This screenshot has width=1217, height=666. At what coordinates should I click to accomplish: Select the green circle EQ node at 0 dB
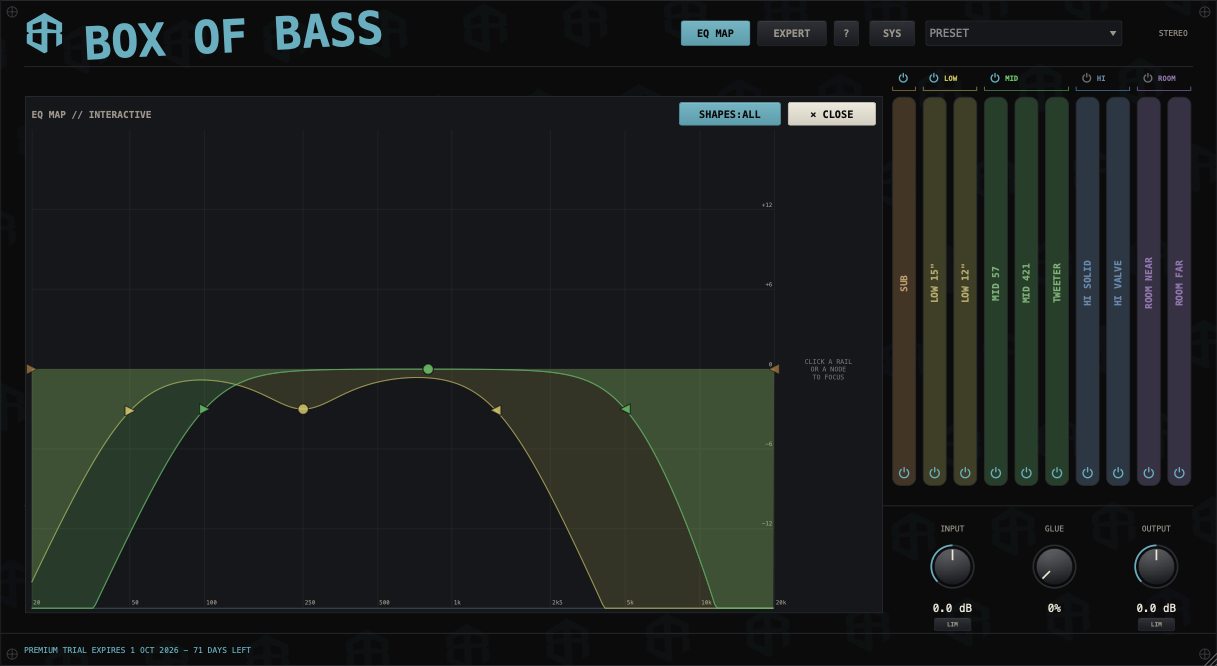point(428,369)
